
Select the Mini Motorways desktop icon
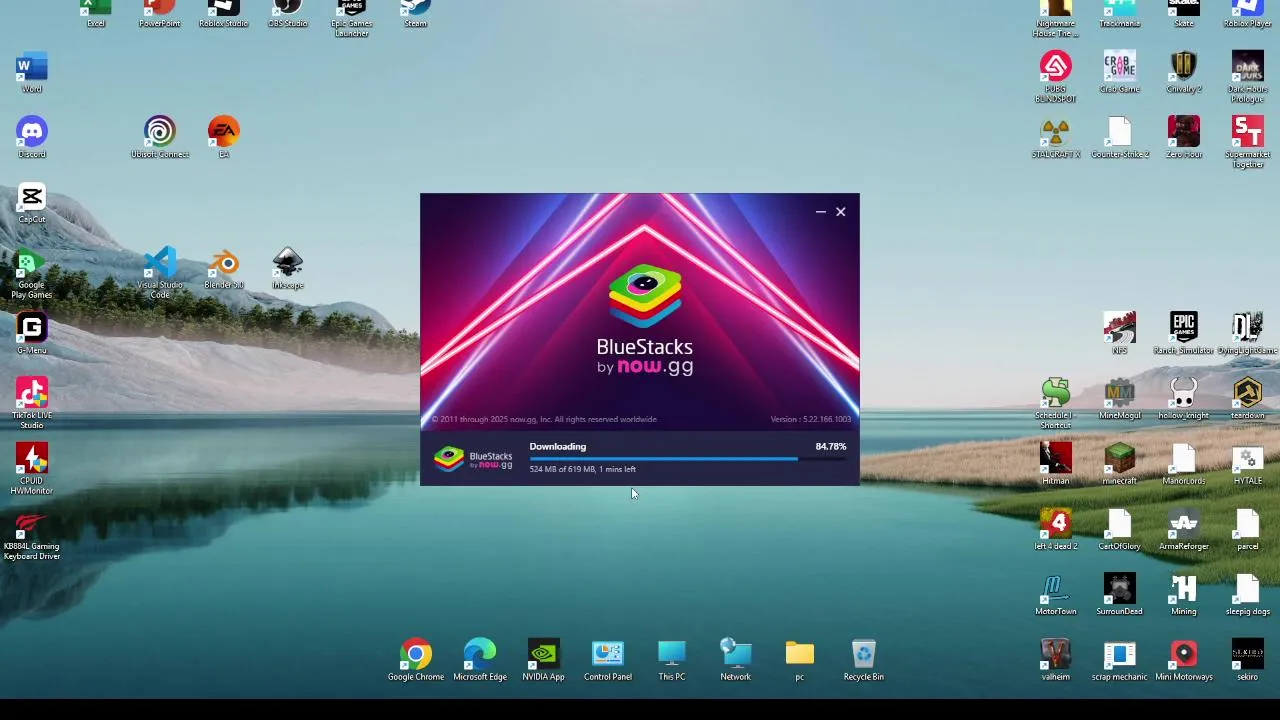pyautogui.click(x=1184, y=661)
